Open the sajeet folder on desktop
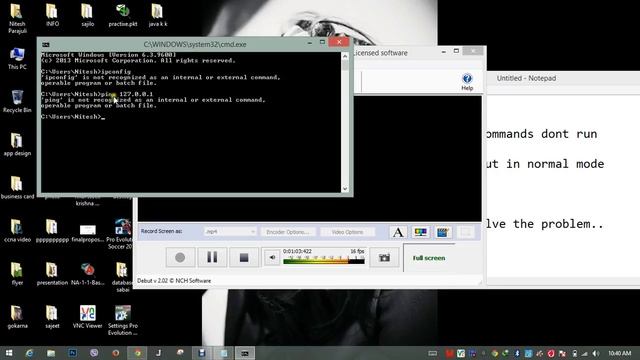640x360 pixels. pos(52,317)
